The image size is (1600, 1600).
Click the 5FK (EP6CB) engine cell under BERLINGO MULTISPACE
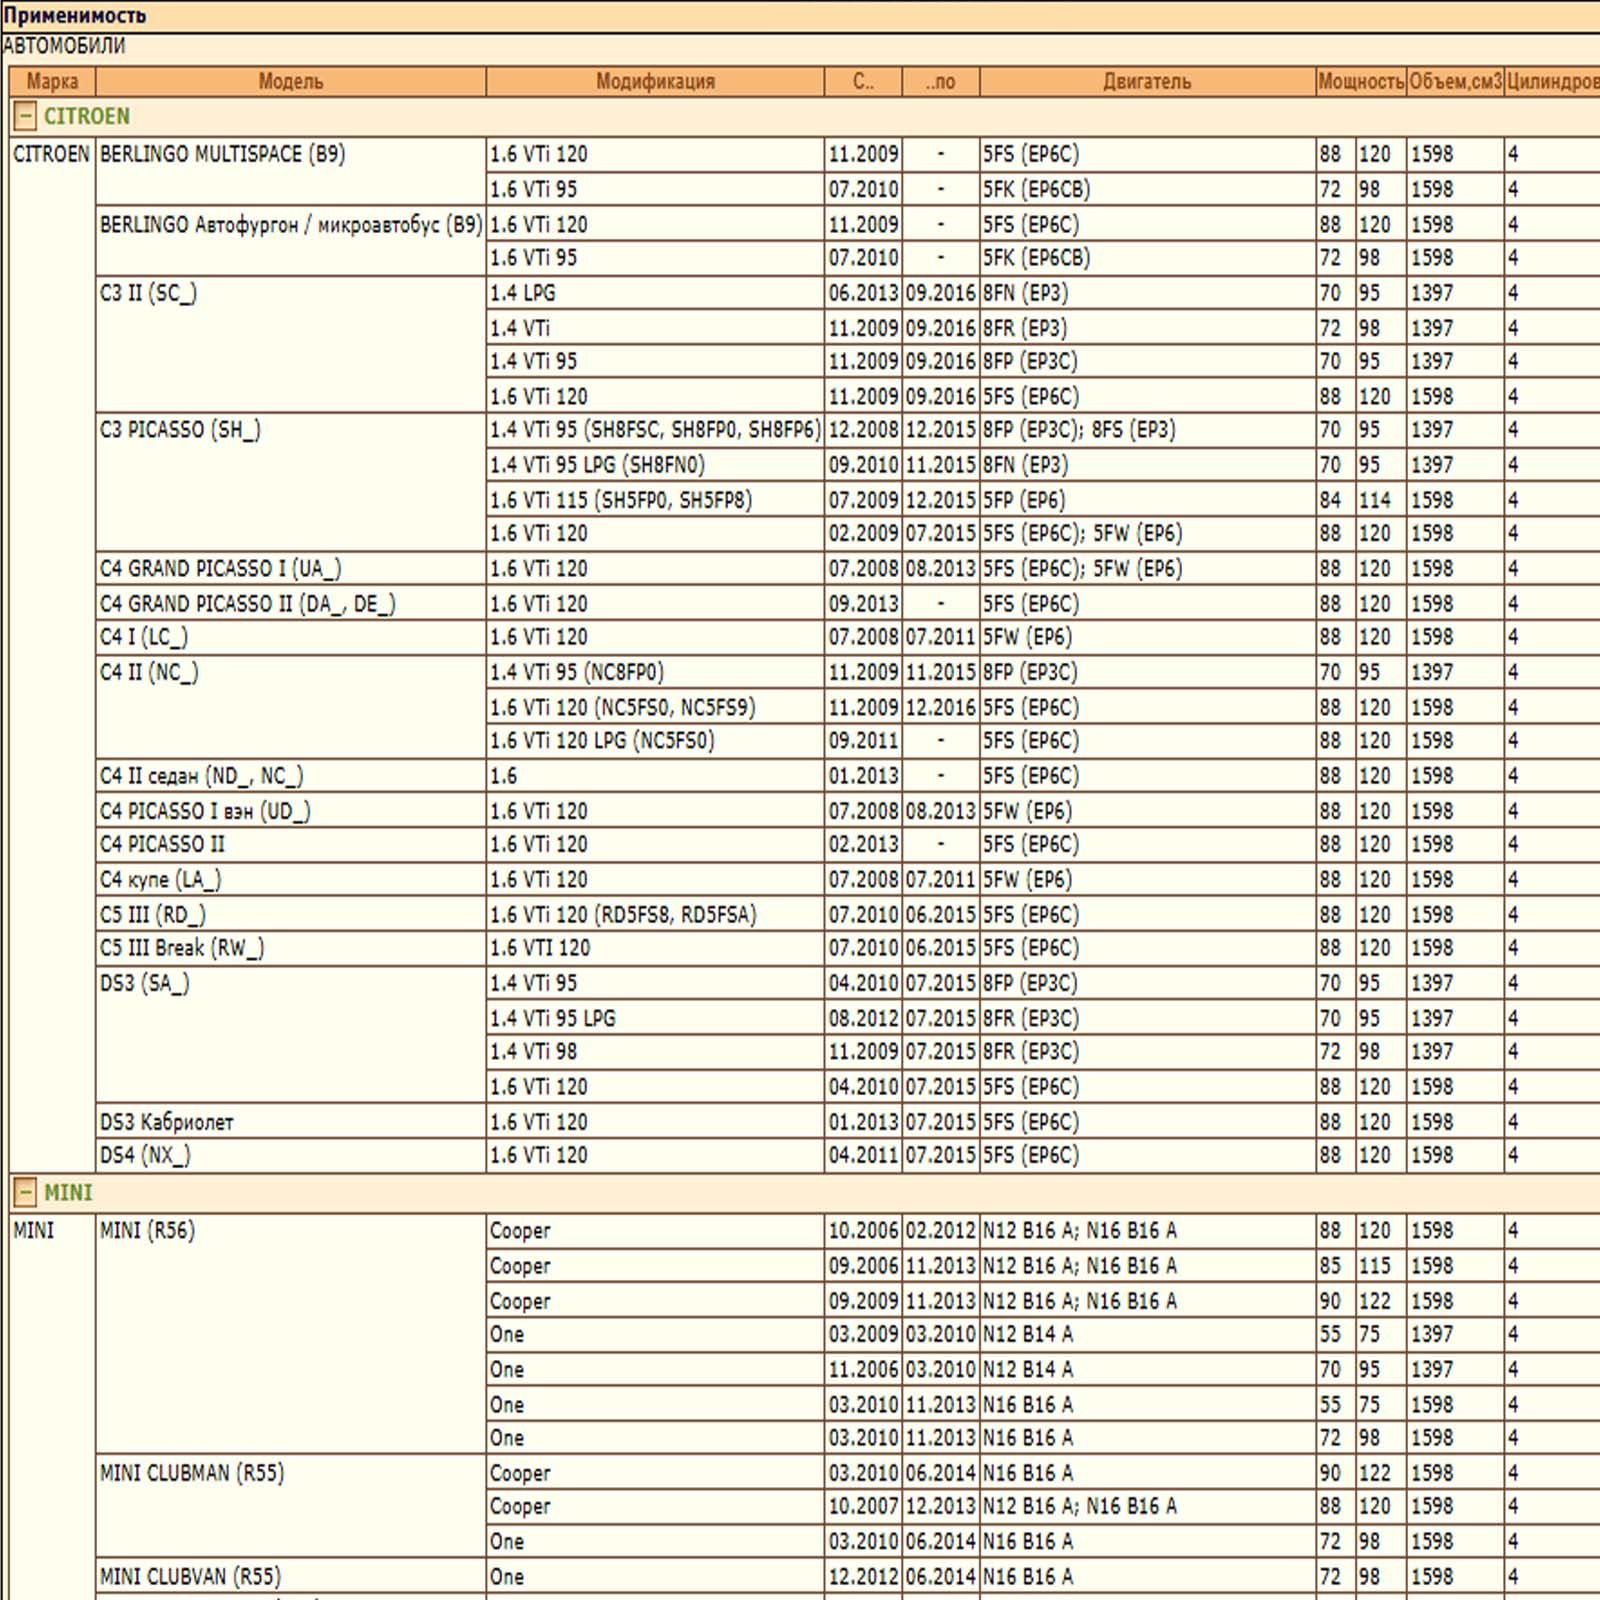1036,189
